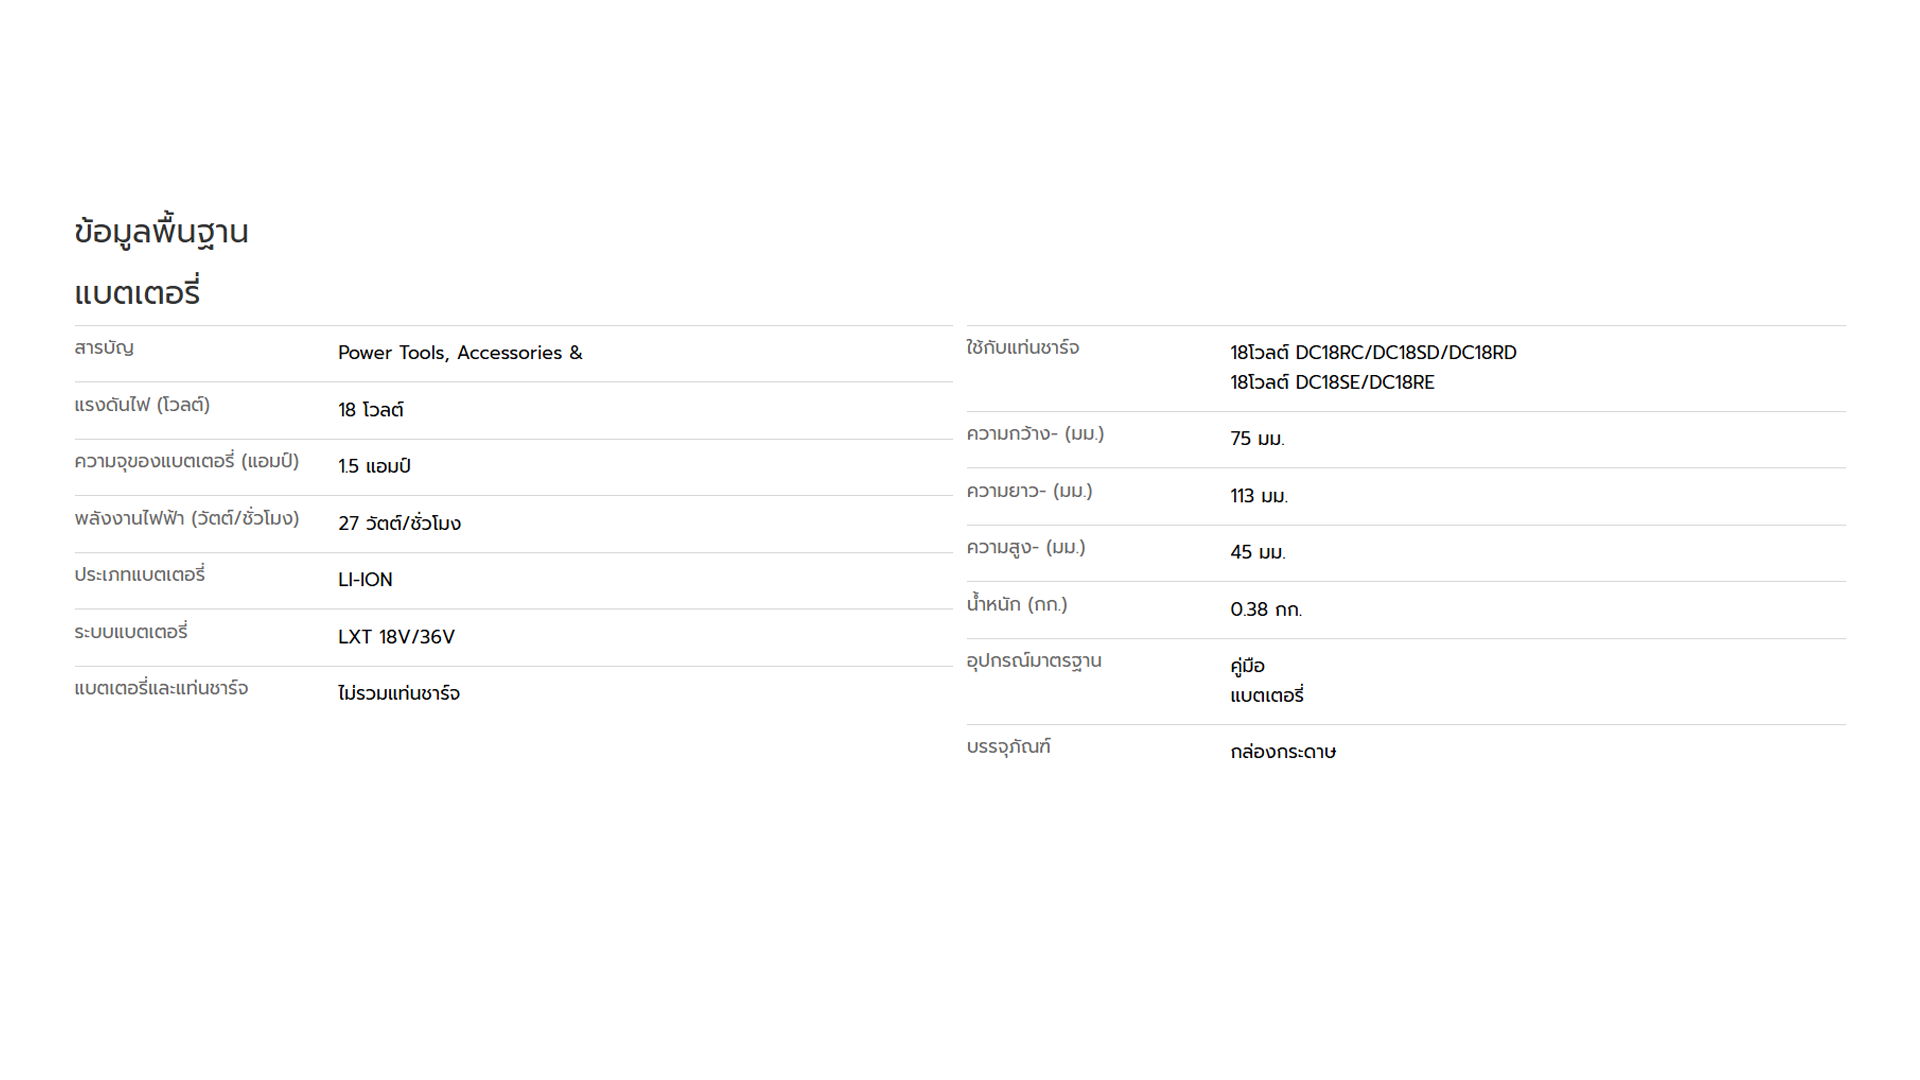Select the 113 มม. length value
This screenshot has width=1920, height=1080.
(x=1259, y=496)
